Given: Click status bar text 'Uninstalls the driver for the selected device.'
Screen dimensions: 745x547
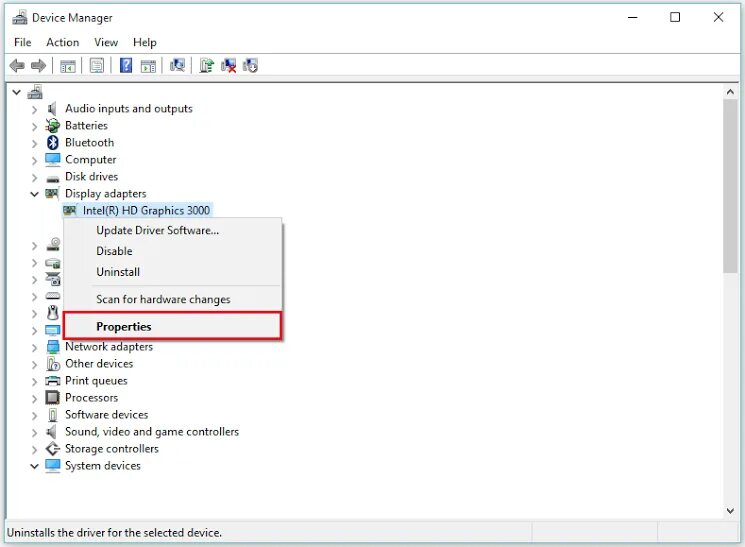Looking at the screenshot, I should pos(114,533).
